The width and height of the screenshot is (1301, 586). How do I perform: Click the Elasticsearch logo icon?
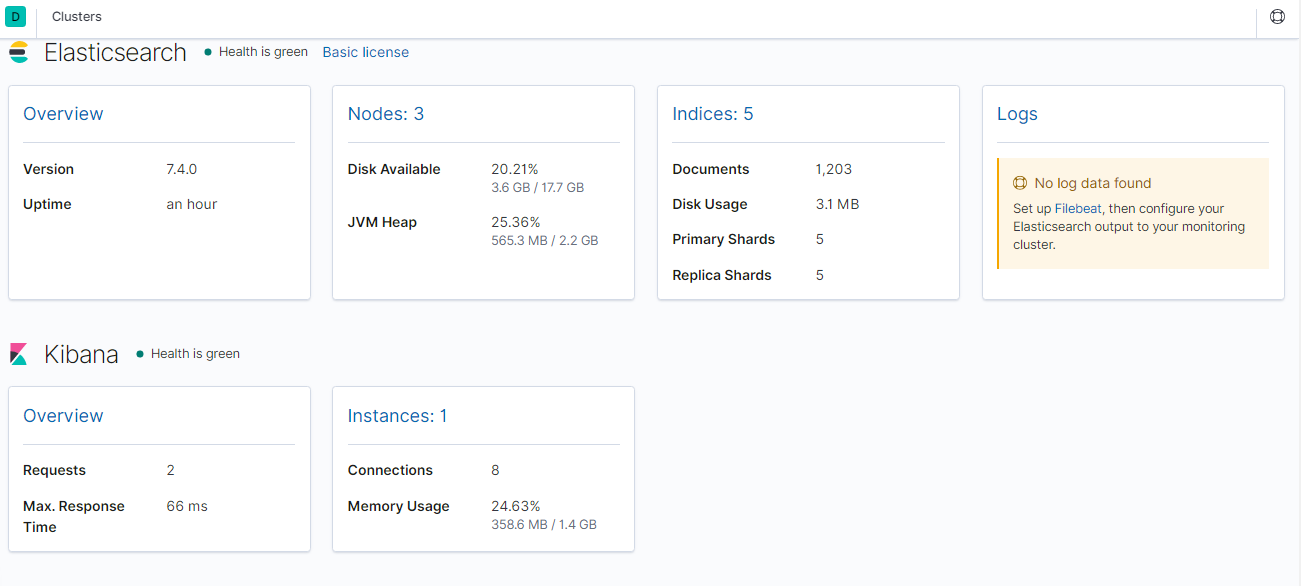(x=19, y=52)
